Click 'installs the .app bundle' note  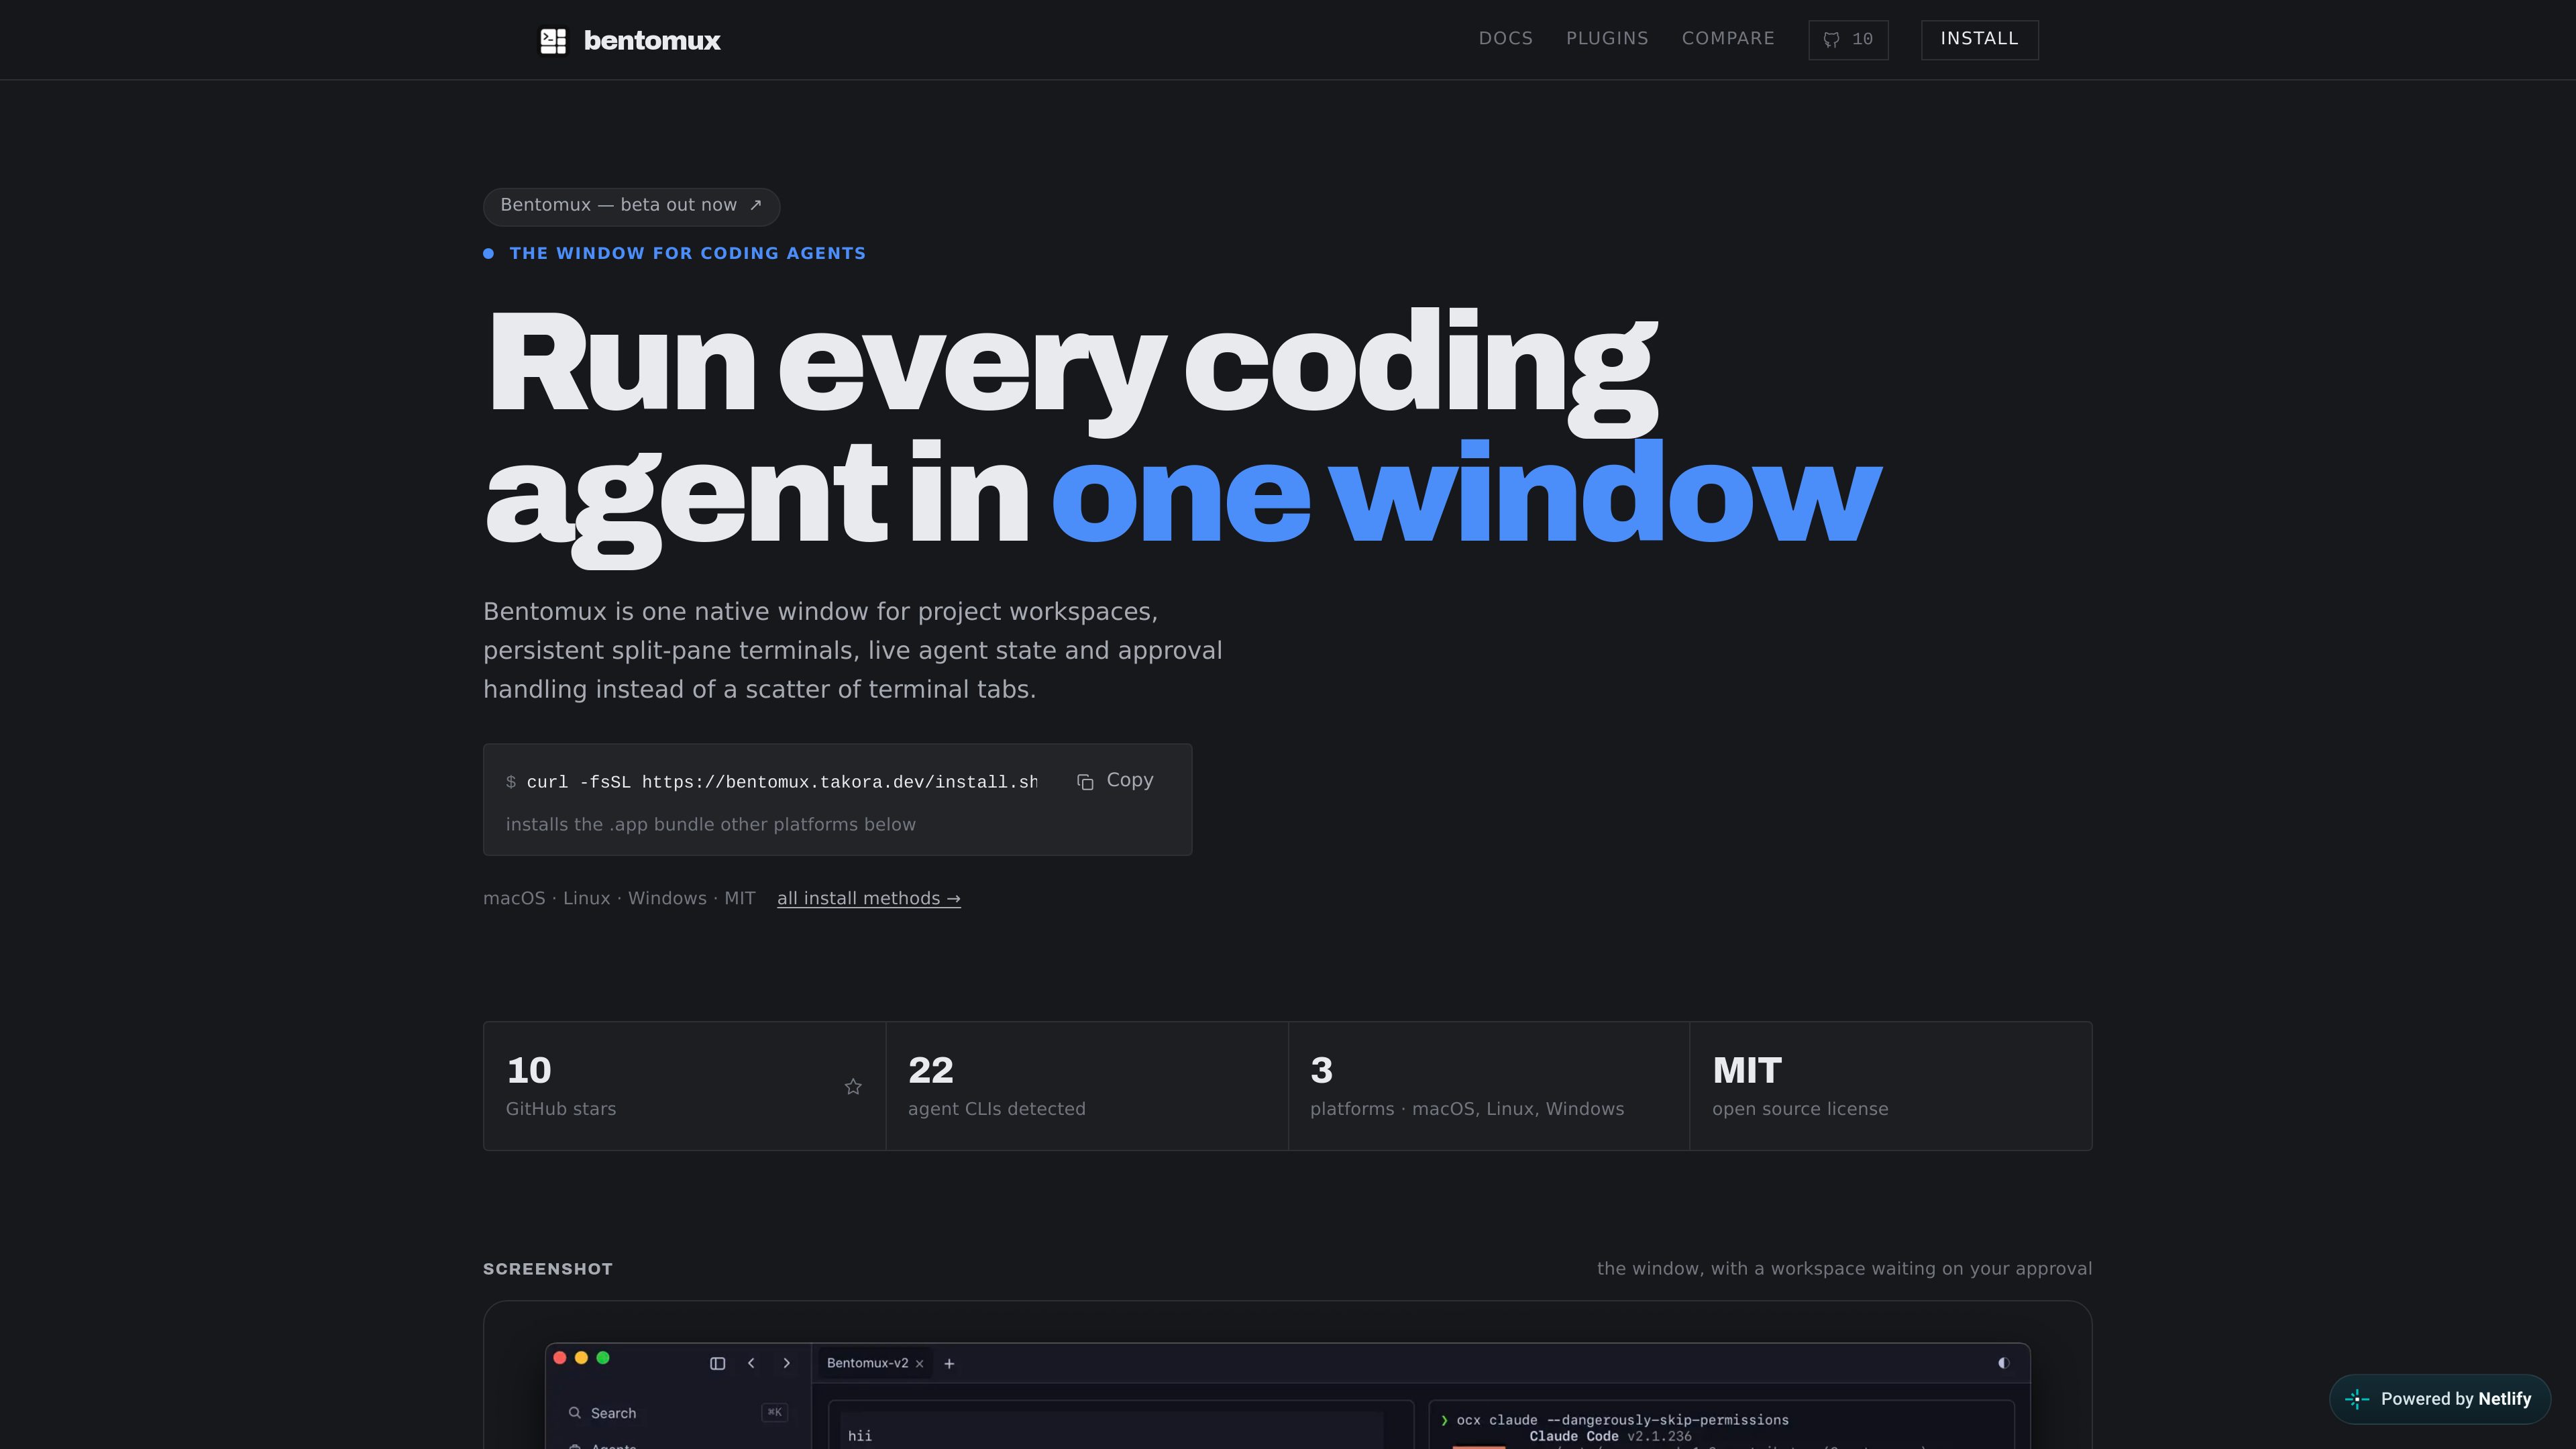(710, 824)
